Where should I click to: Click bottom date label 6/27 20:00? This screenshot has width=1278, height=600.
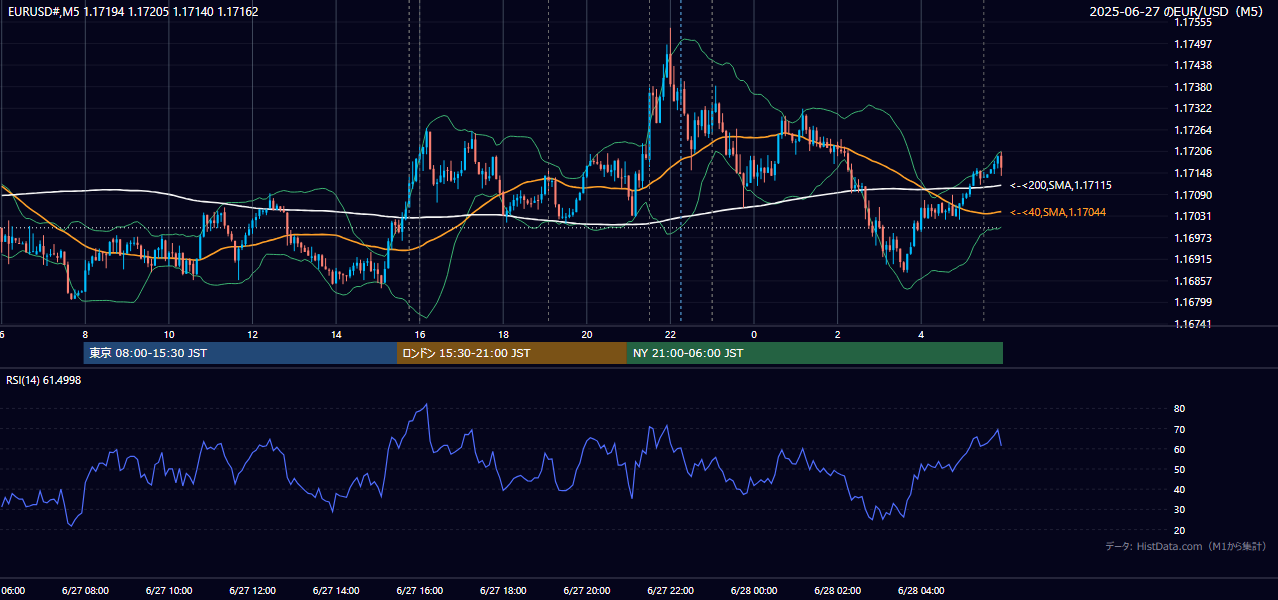(587, 590)
